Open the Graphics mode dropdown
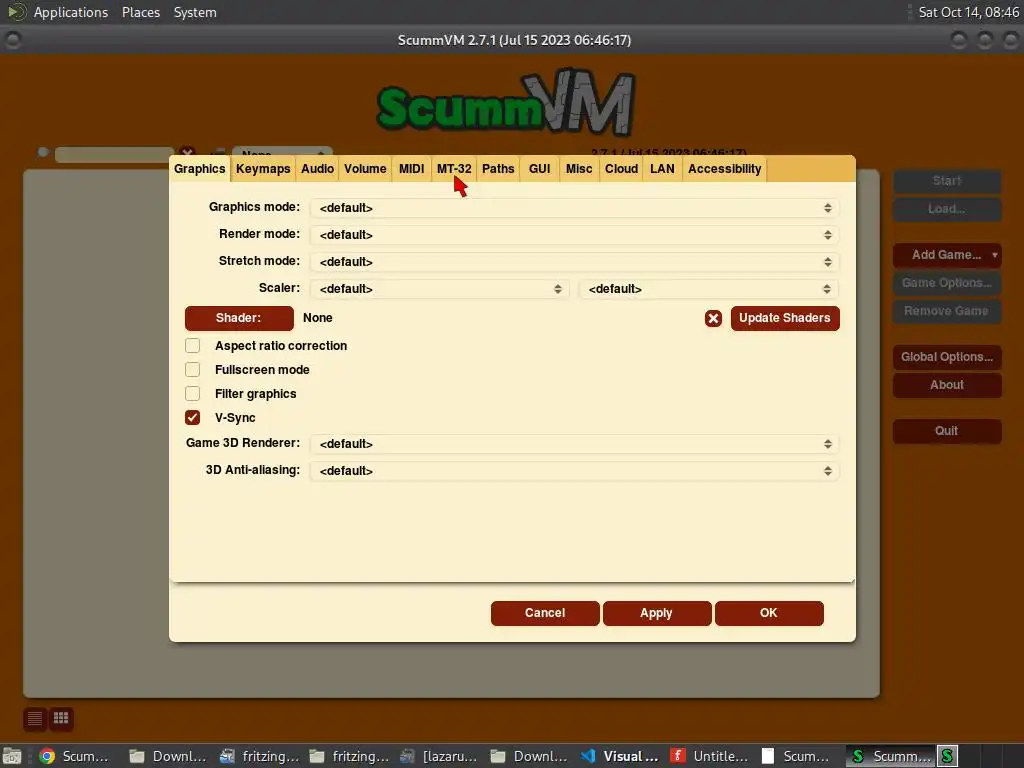Screen dimensions: 1024x768 575,208
